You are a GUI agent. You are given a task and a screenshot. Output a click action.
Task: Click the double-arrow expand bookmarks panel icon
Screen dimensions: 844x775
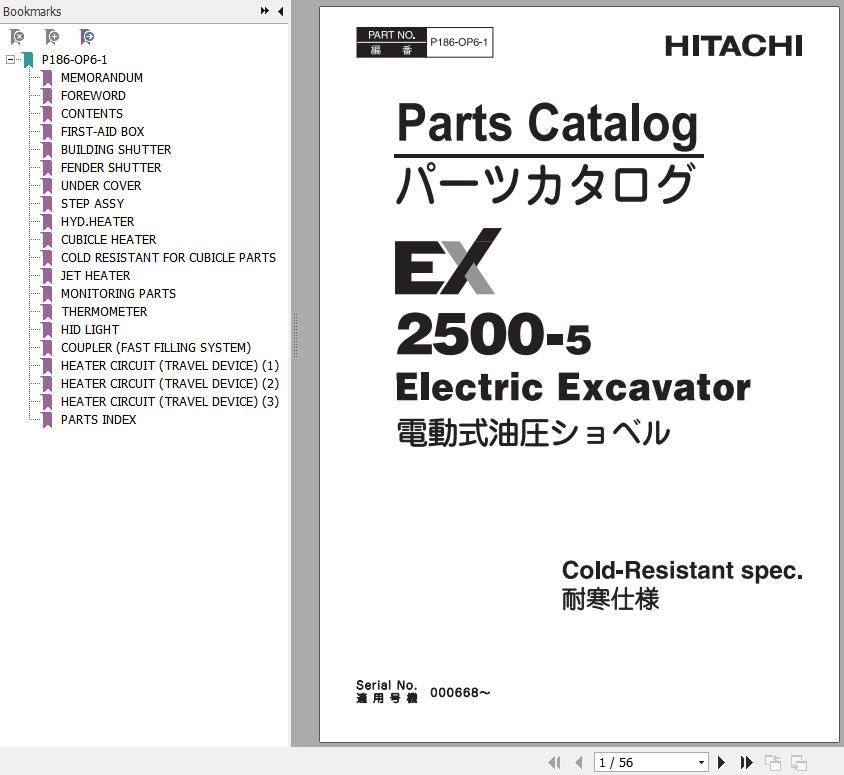[x=264, y=11]
